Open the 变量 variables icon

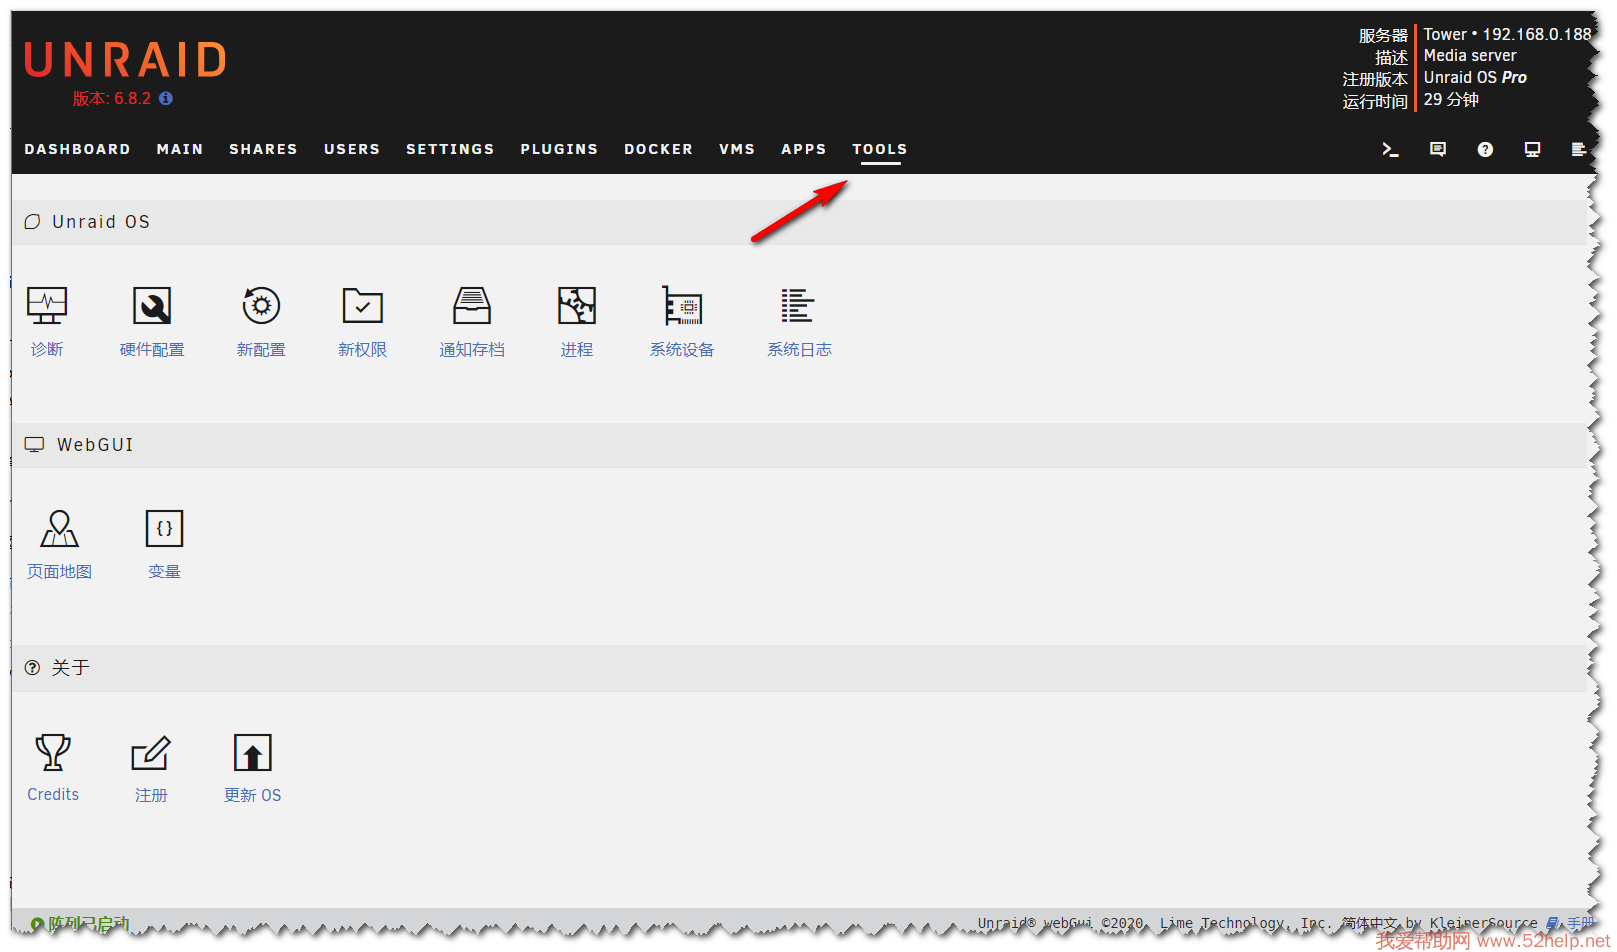click(164, 529)
